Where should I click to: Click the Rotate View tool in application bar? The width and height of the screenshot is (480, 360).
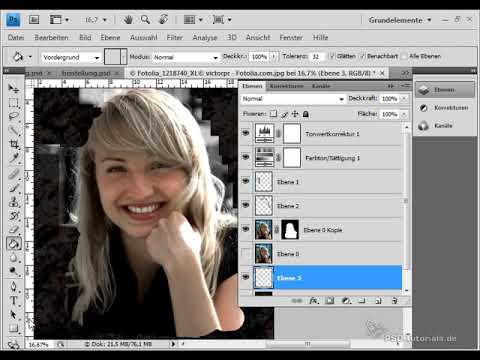pyautogui.click(x=163, y=20)
